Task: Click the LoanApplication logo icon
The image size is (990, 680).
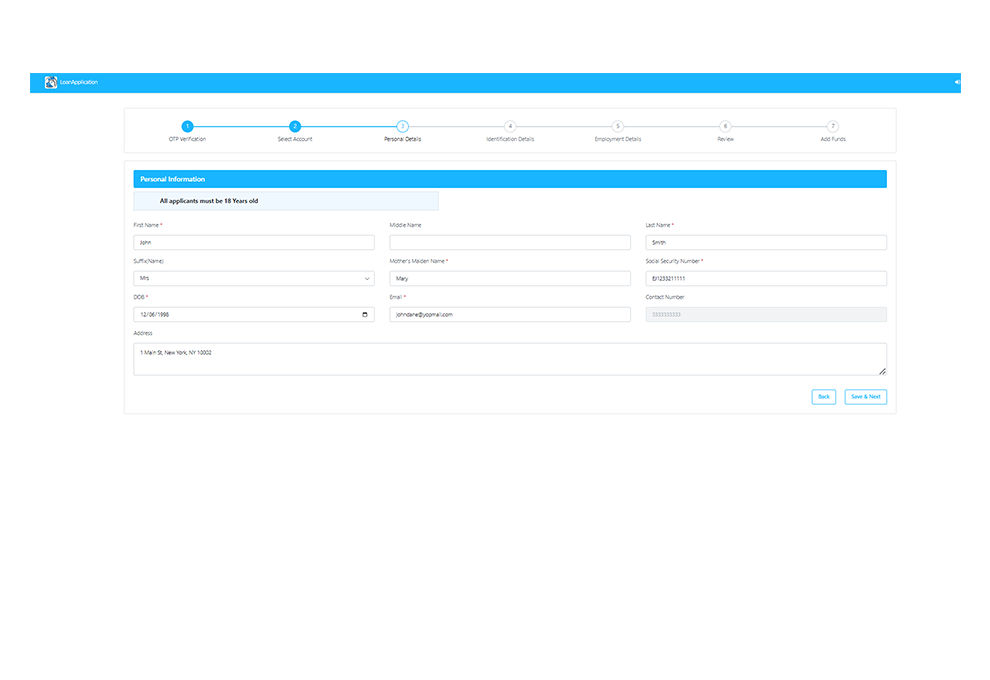Action: pyautogui.click(x=51, y=82)
